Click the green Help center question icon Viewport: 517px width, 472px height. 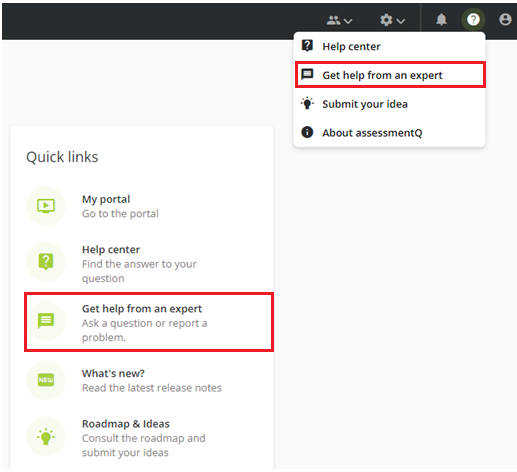point(46,262)
